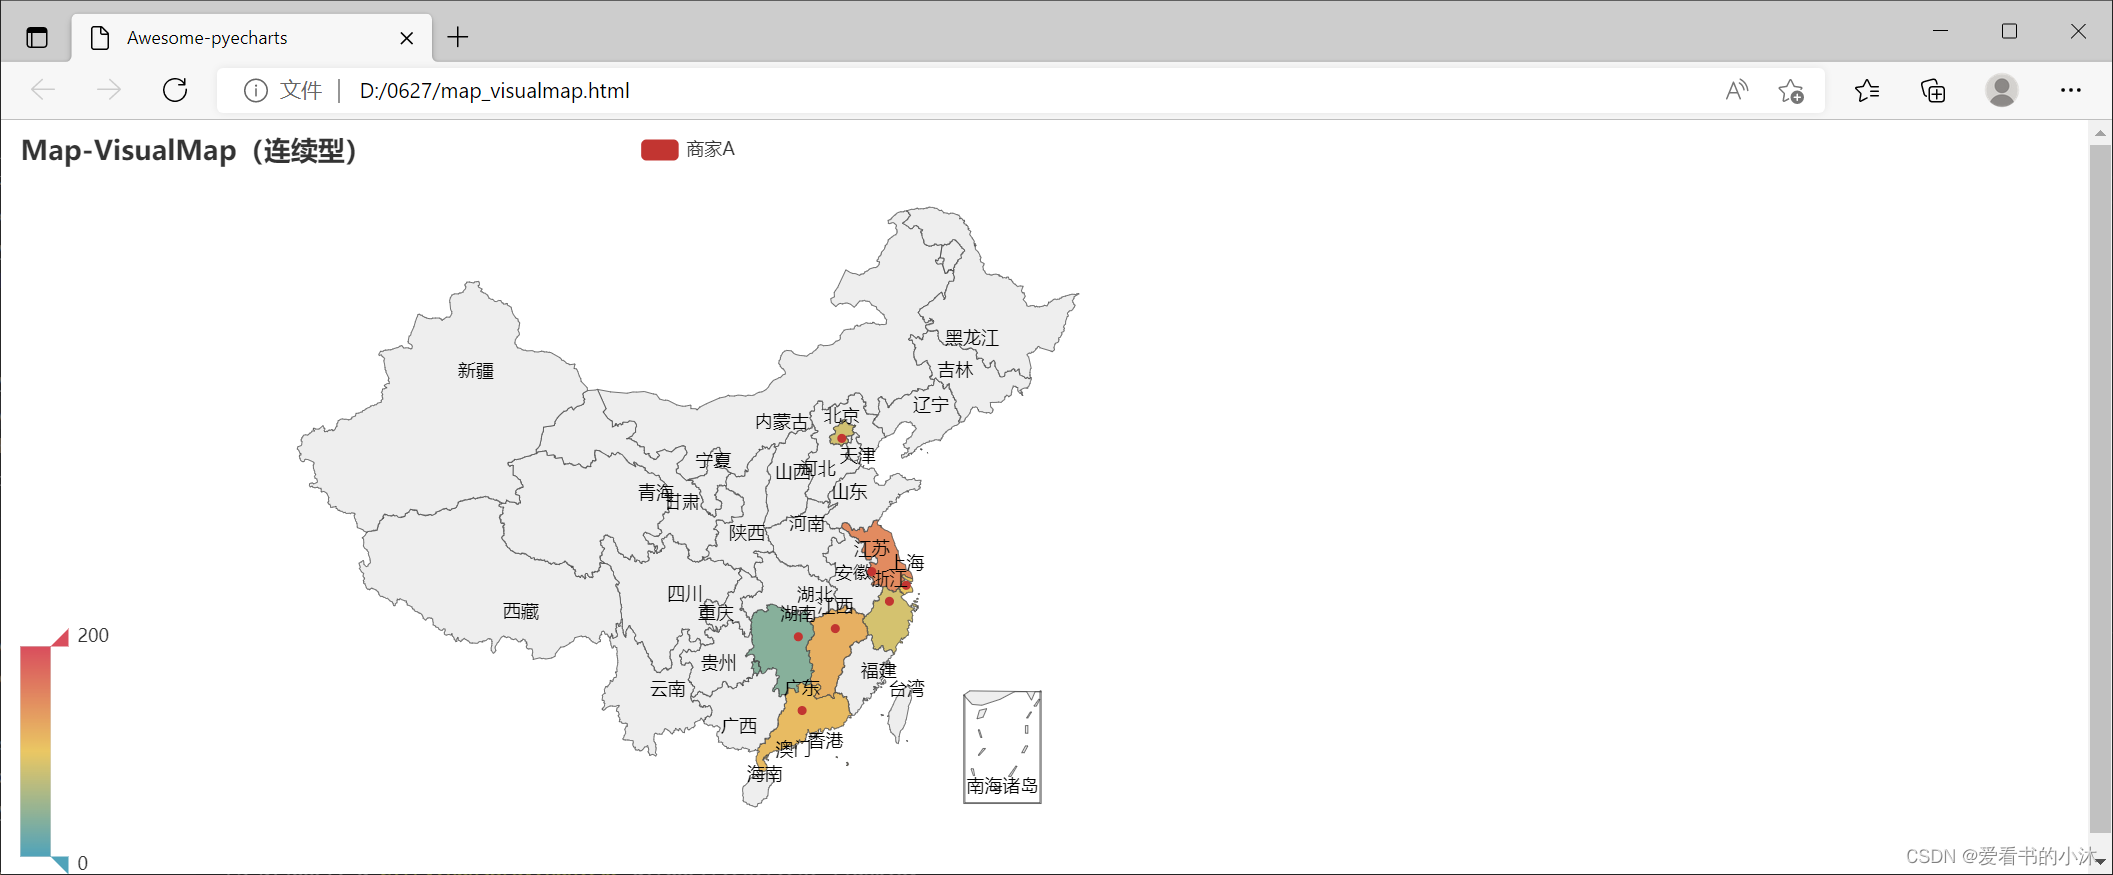Click the 海南 label
The width and height of the screenshot is (2113, 875).
[765, 774]
